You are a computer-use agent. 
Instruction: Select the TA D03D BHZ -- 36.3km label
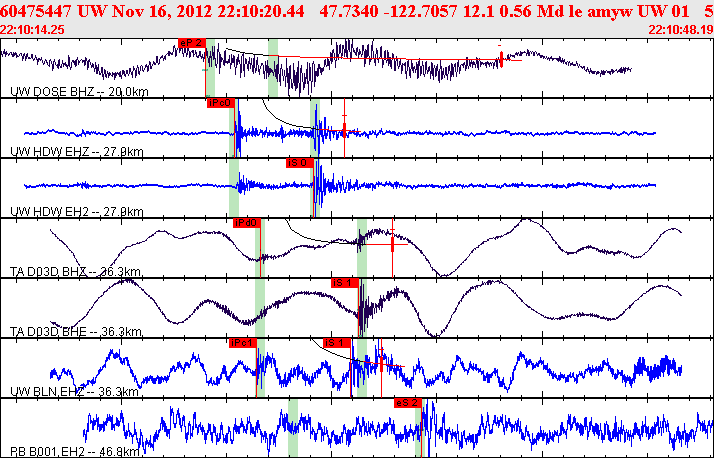click(75, 272)
